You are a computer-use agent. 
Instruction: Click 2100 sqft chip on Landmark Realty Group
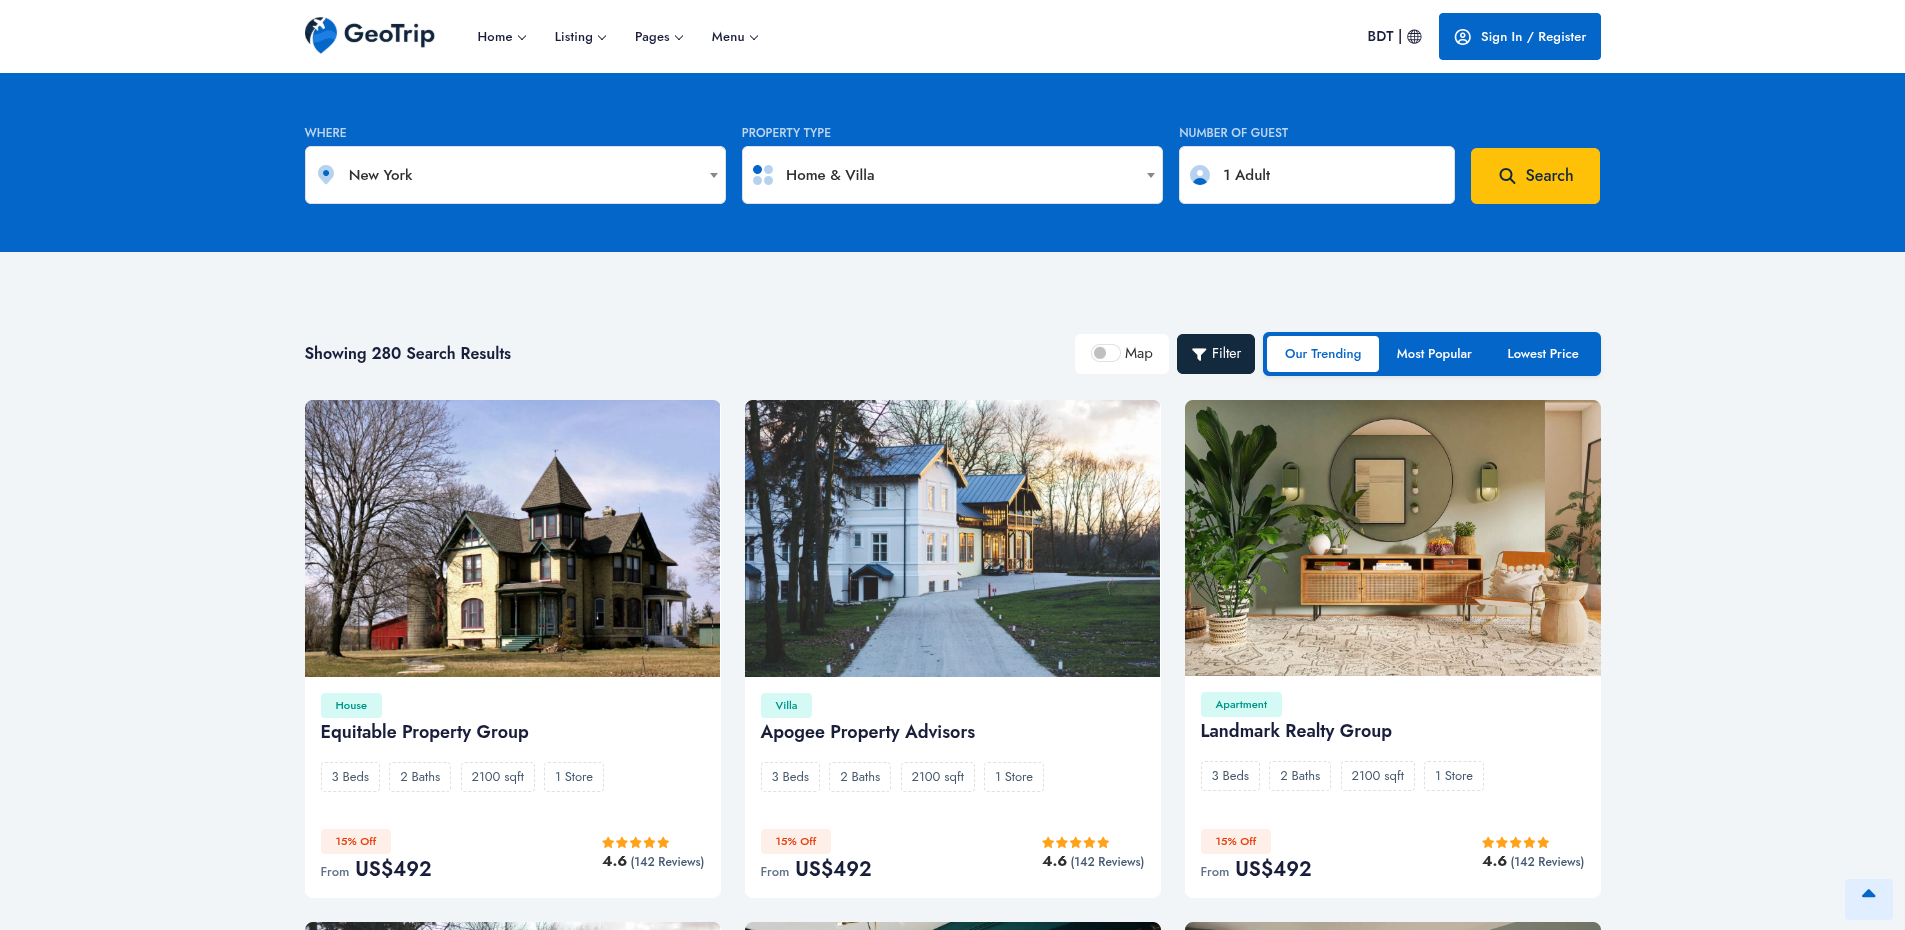tap(1377, 776)
